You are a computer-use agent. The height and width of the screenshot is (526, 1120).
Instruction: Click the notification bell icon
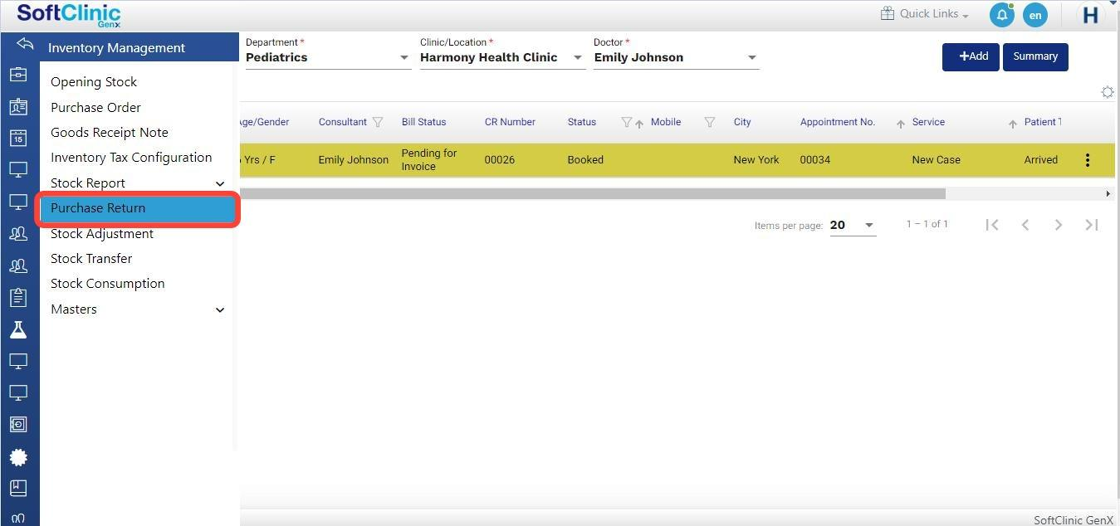[x=1001, y=15]
